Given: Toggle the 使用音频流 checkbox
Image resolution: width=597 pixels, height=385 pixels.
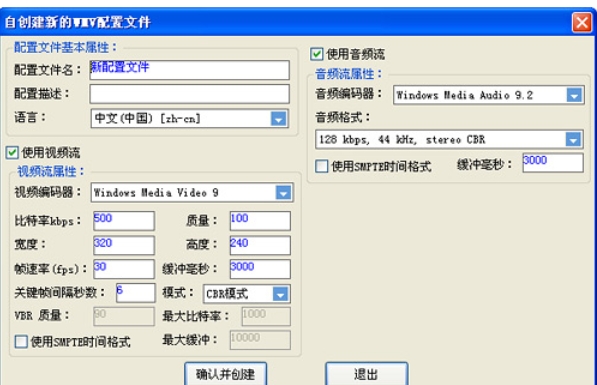Looking at the screenshot, I should pos(316,54).
